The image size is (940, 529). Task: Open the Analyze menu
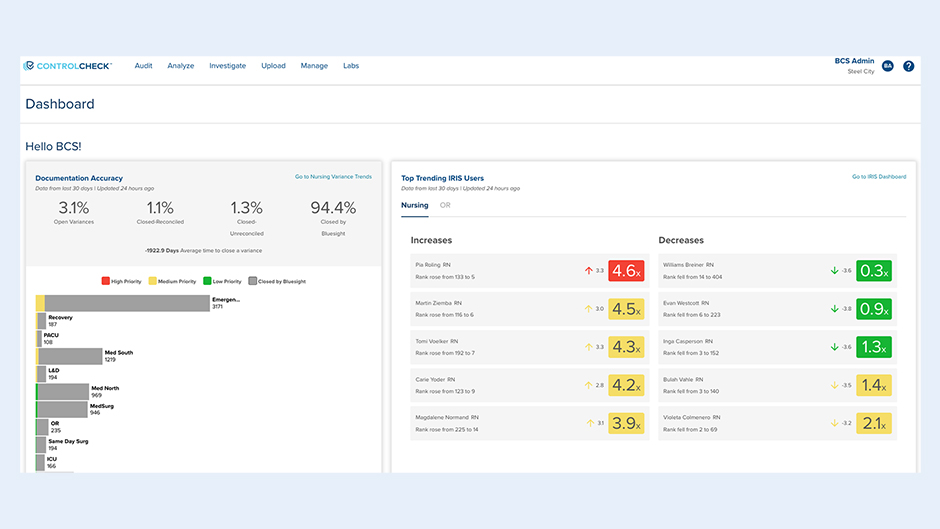tap(181, 66)
